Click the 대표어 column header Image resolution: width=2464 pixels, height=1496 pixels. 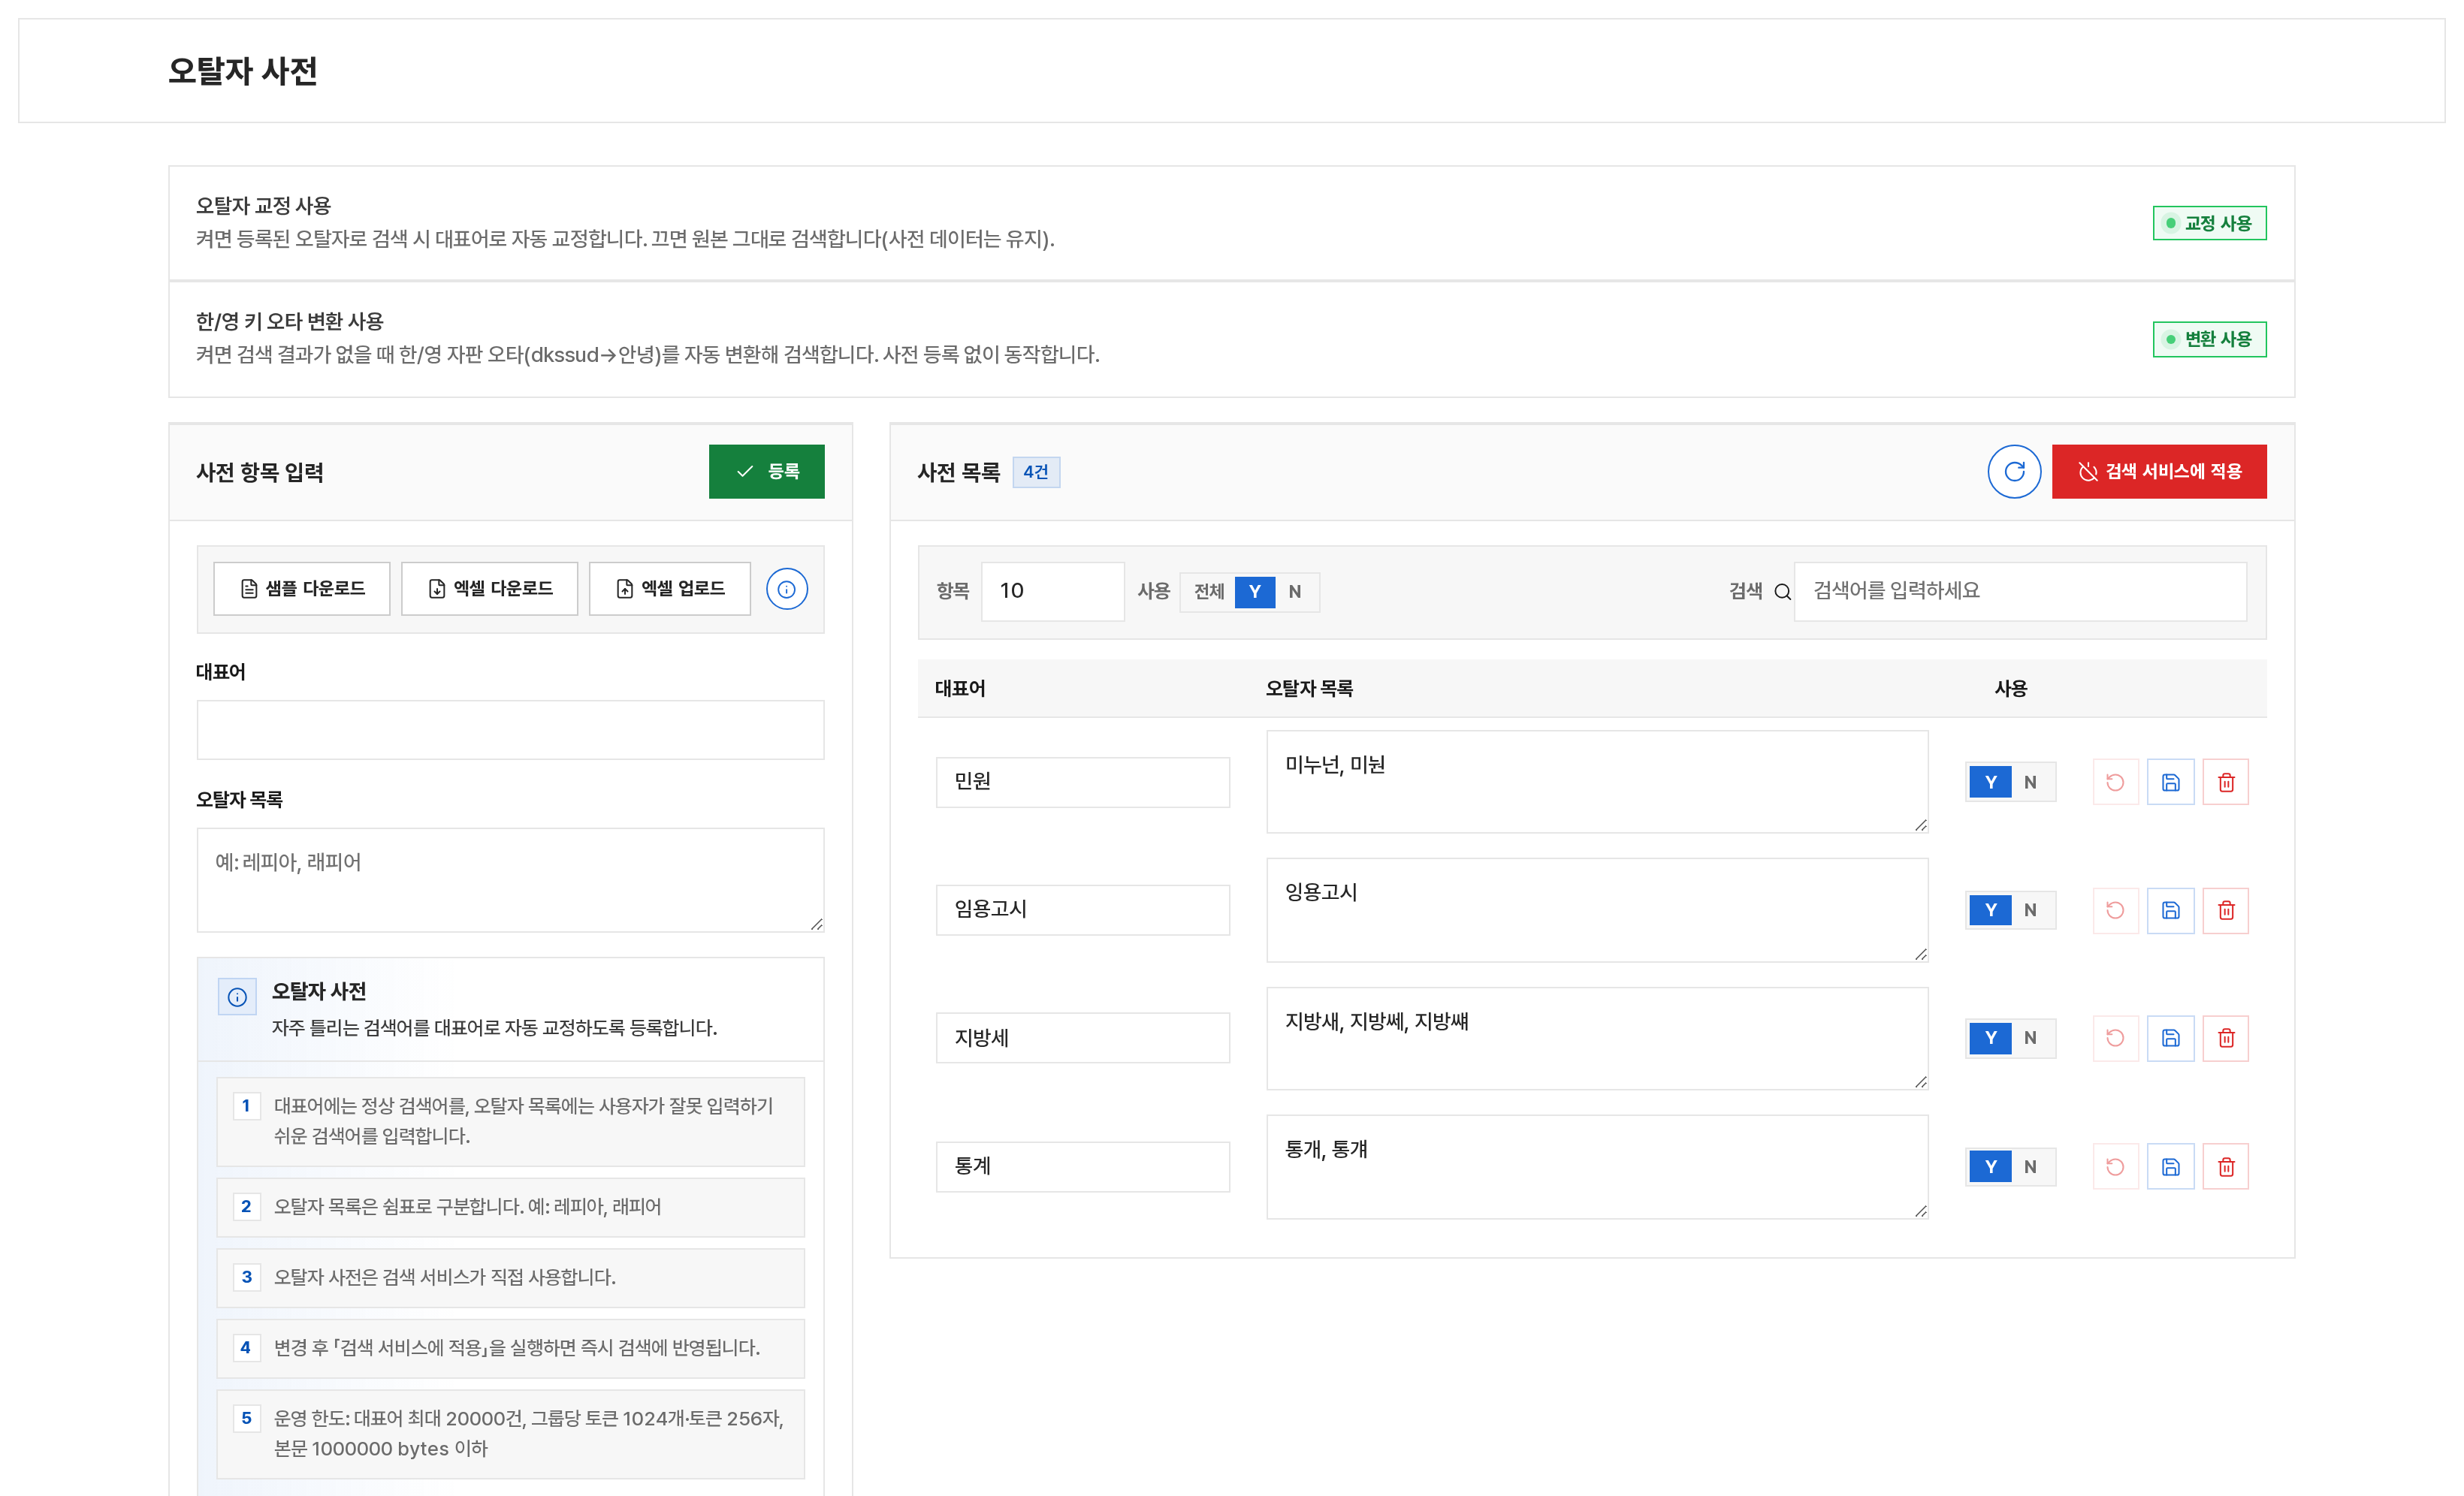point(960,688)
